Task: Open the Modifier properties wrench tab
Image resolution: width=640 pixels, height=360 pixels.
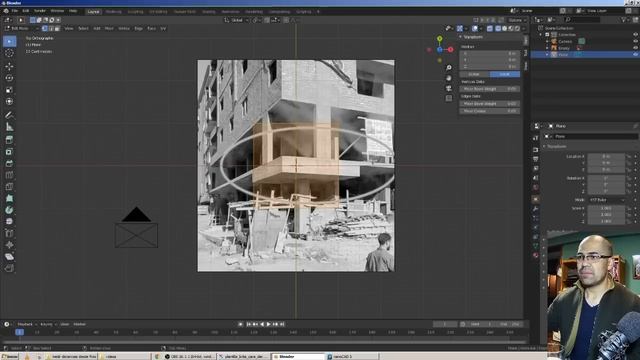Action: click(536, 209)
